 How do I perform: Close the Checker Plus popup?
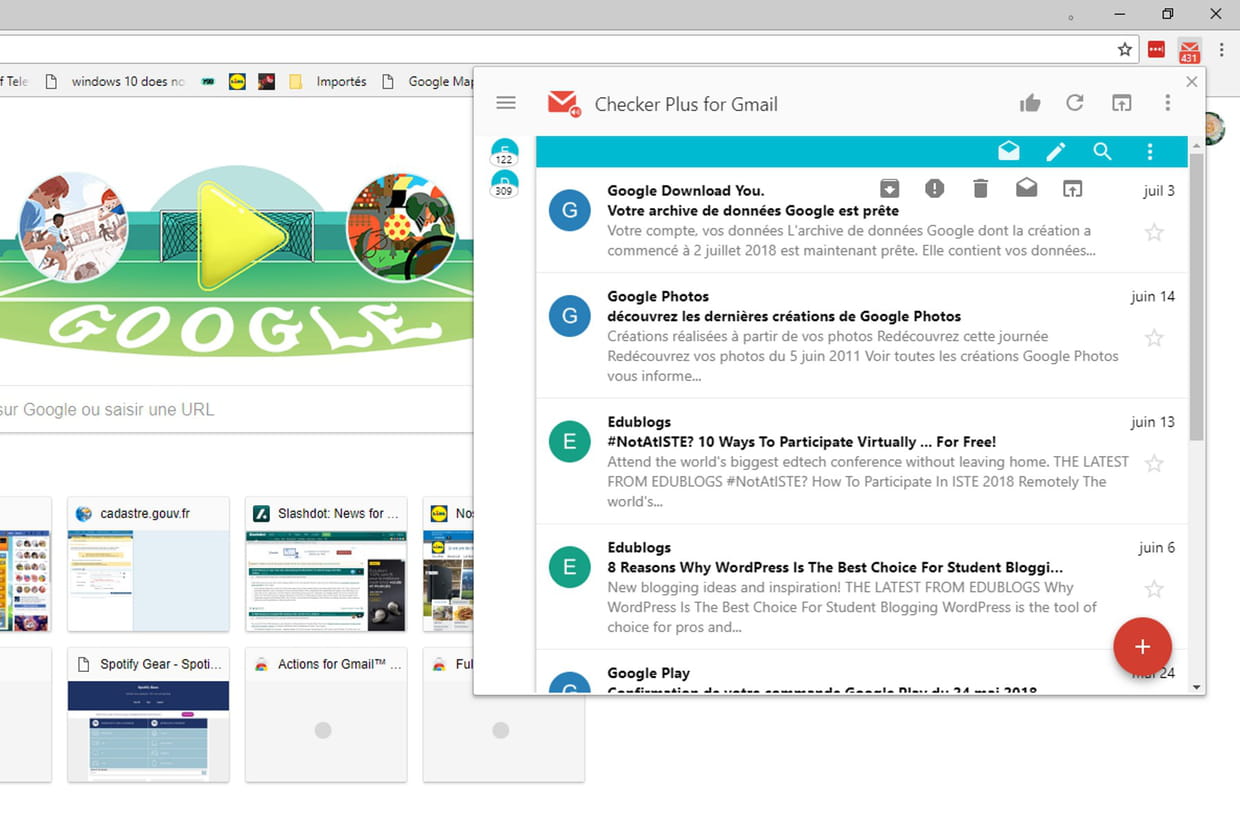pyautogui.click(x=1191, y=82)
